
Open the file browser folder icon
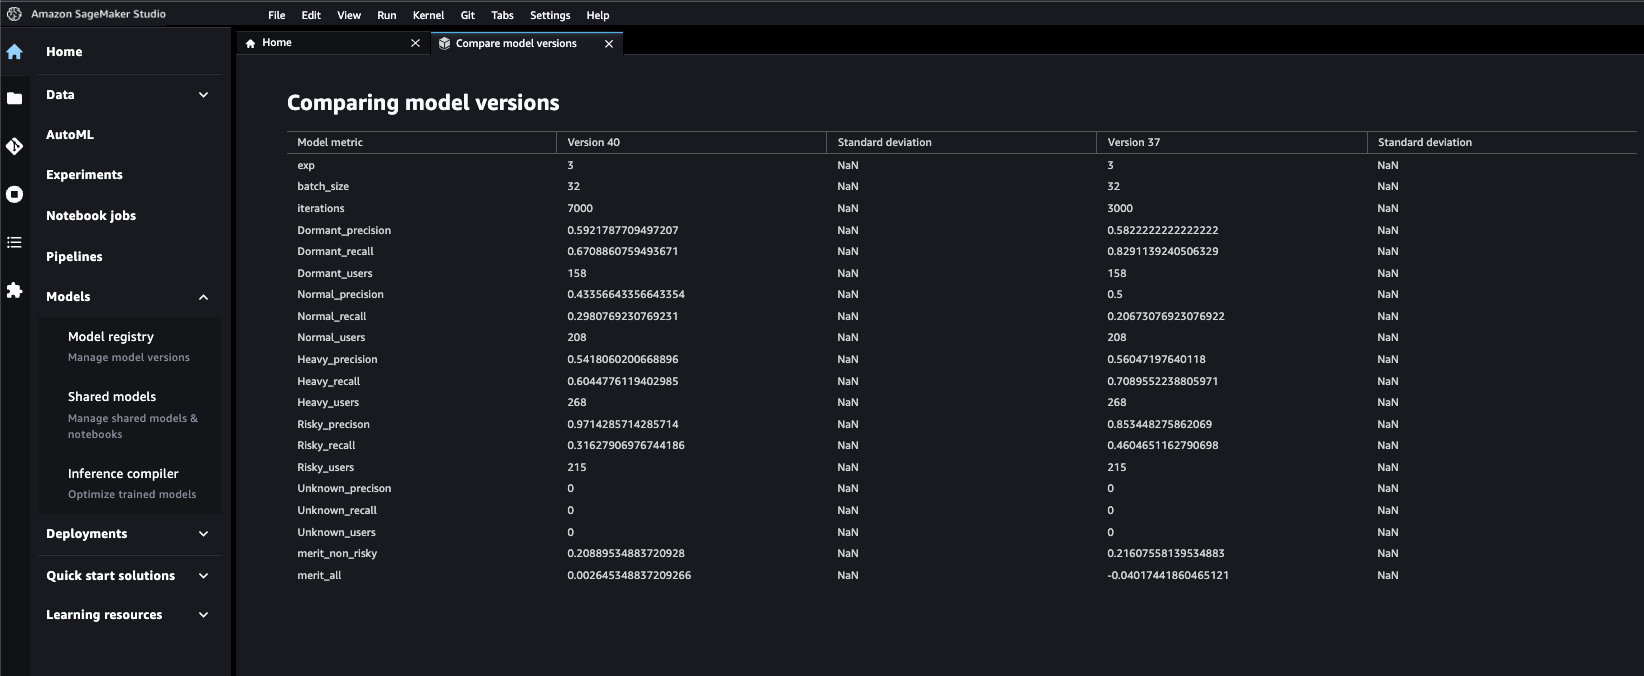tap(14, 98)
